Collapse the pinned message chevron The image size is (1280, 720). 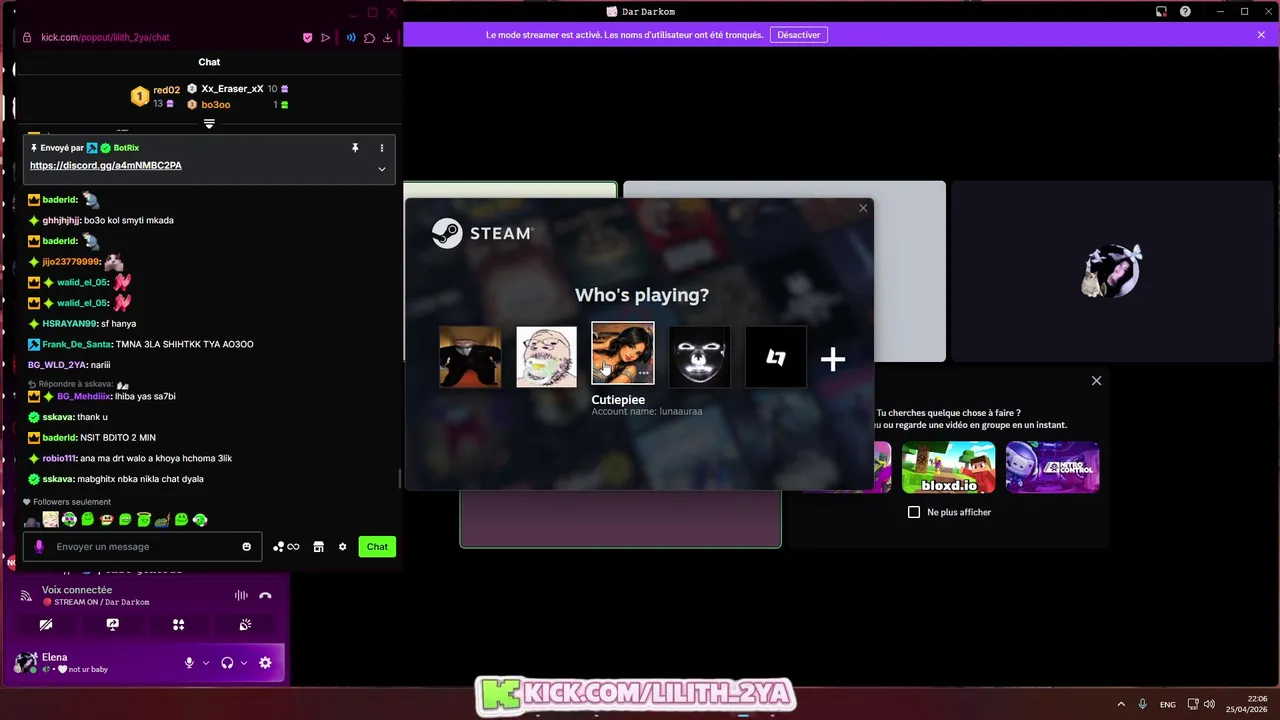382,169
